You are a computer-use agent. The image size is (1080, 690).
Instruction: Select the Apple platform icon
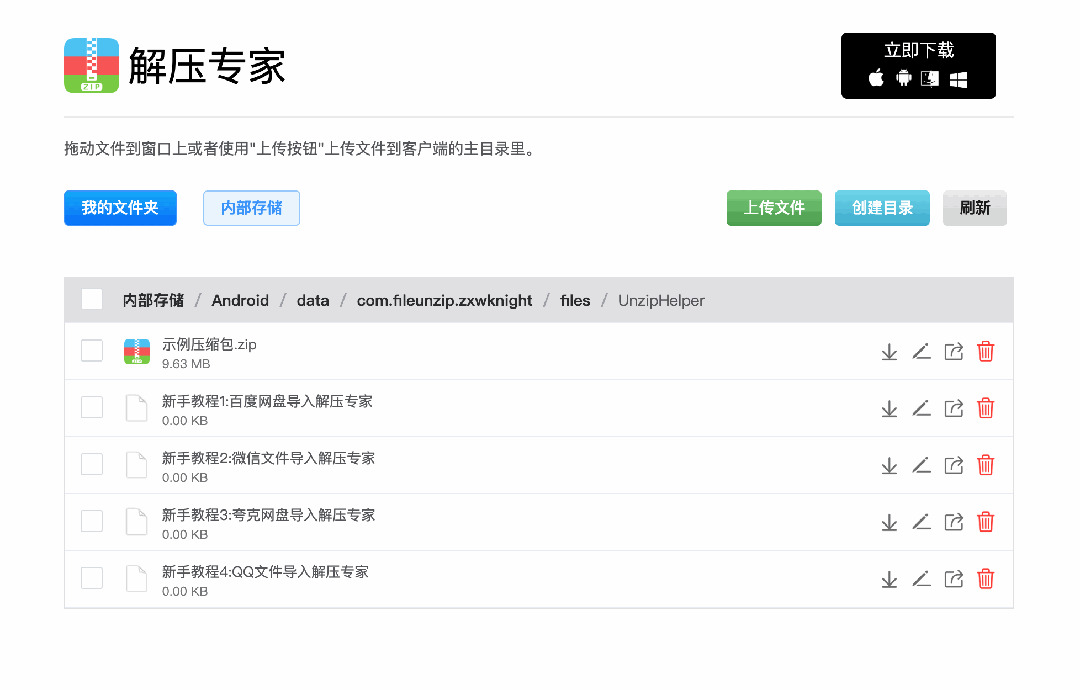[875, 78]
